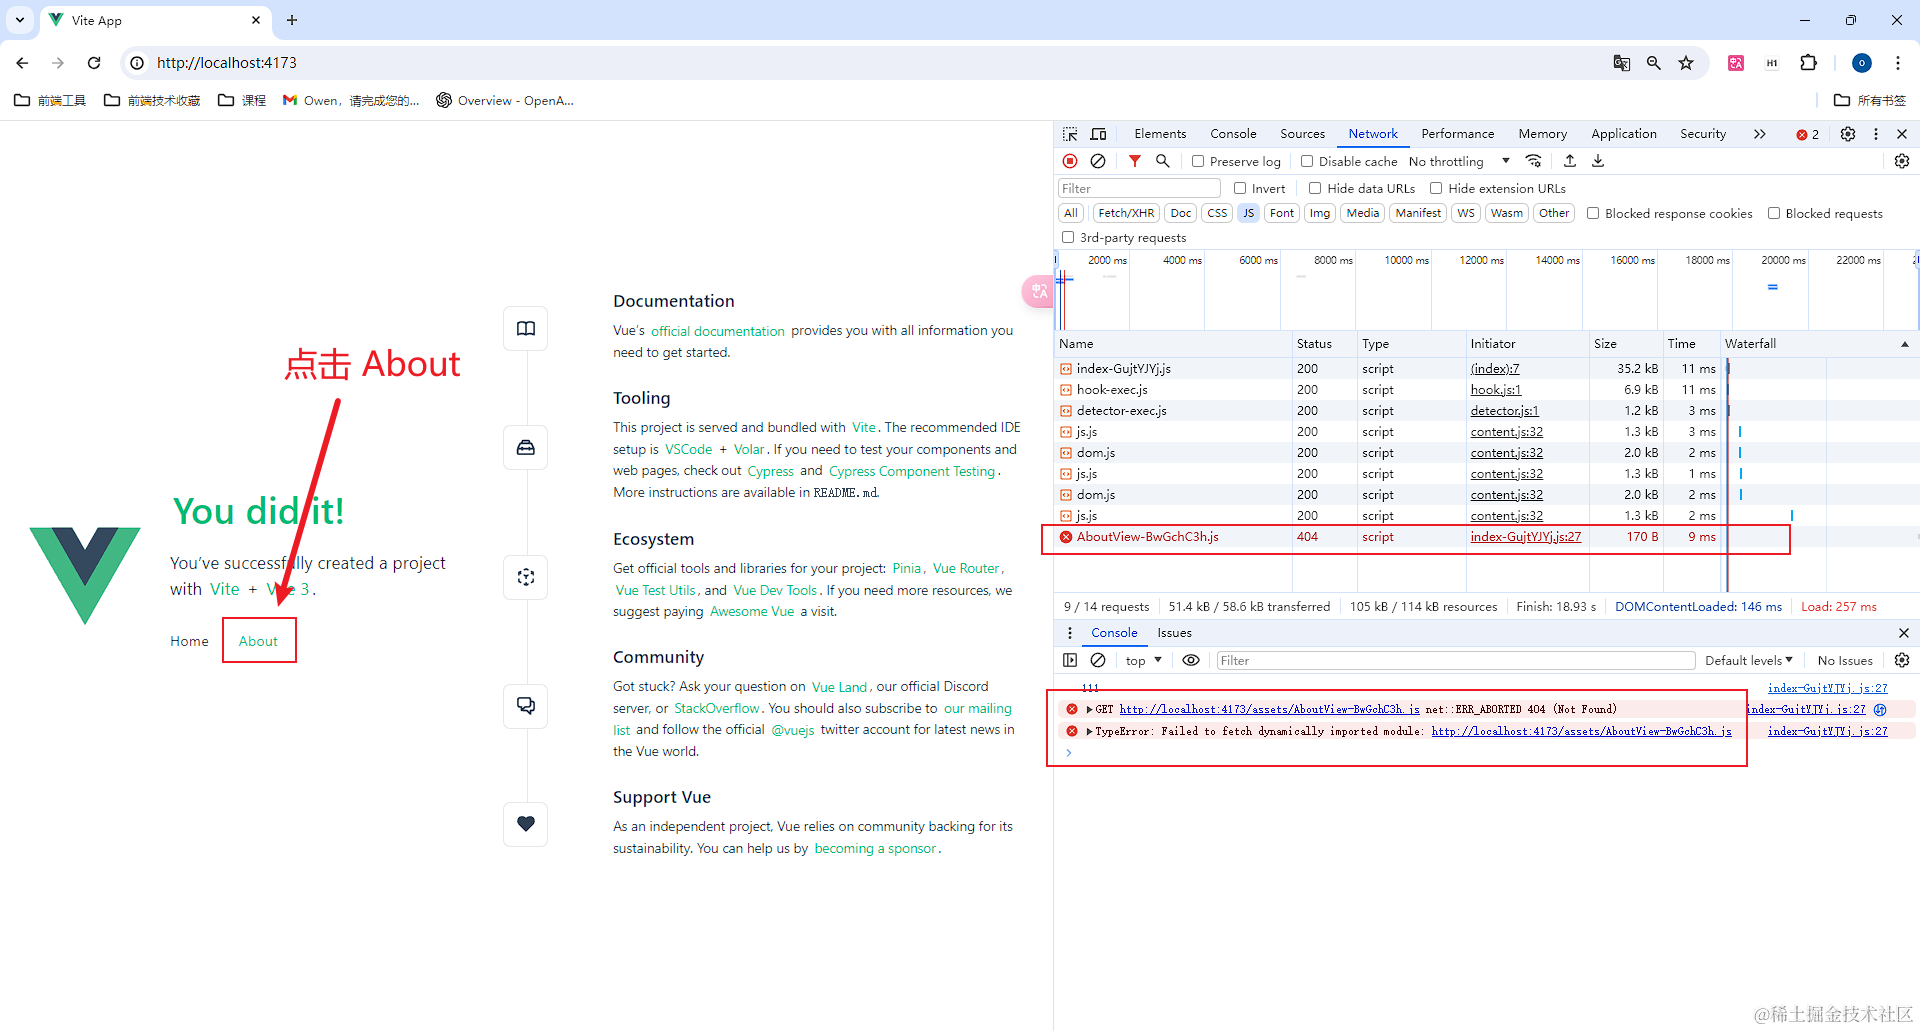The width and height of the screenshot is (1920, 1031).
Task: Focus the network Filter text box
Action: pyautogui.click(x=1139, y=188)
